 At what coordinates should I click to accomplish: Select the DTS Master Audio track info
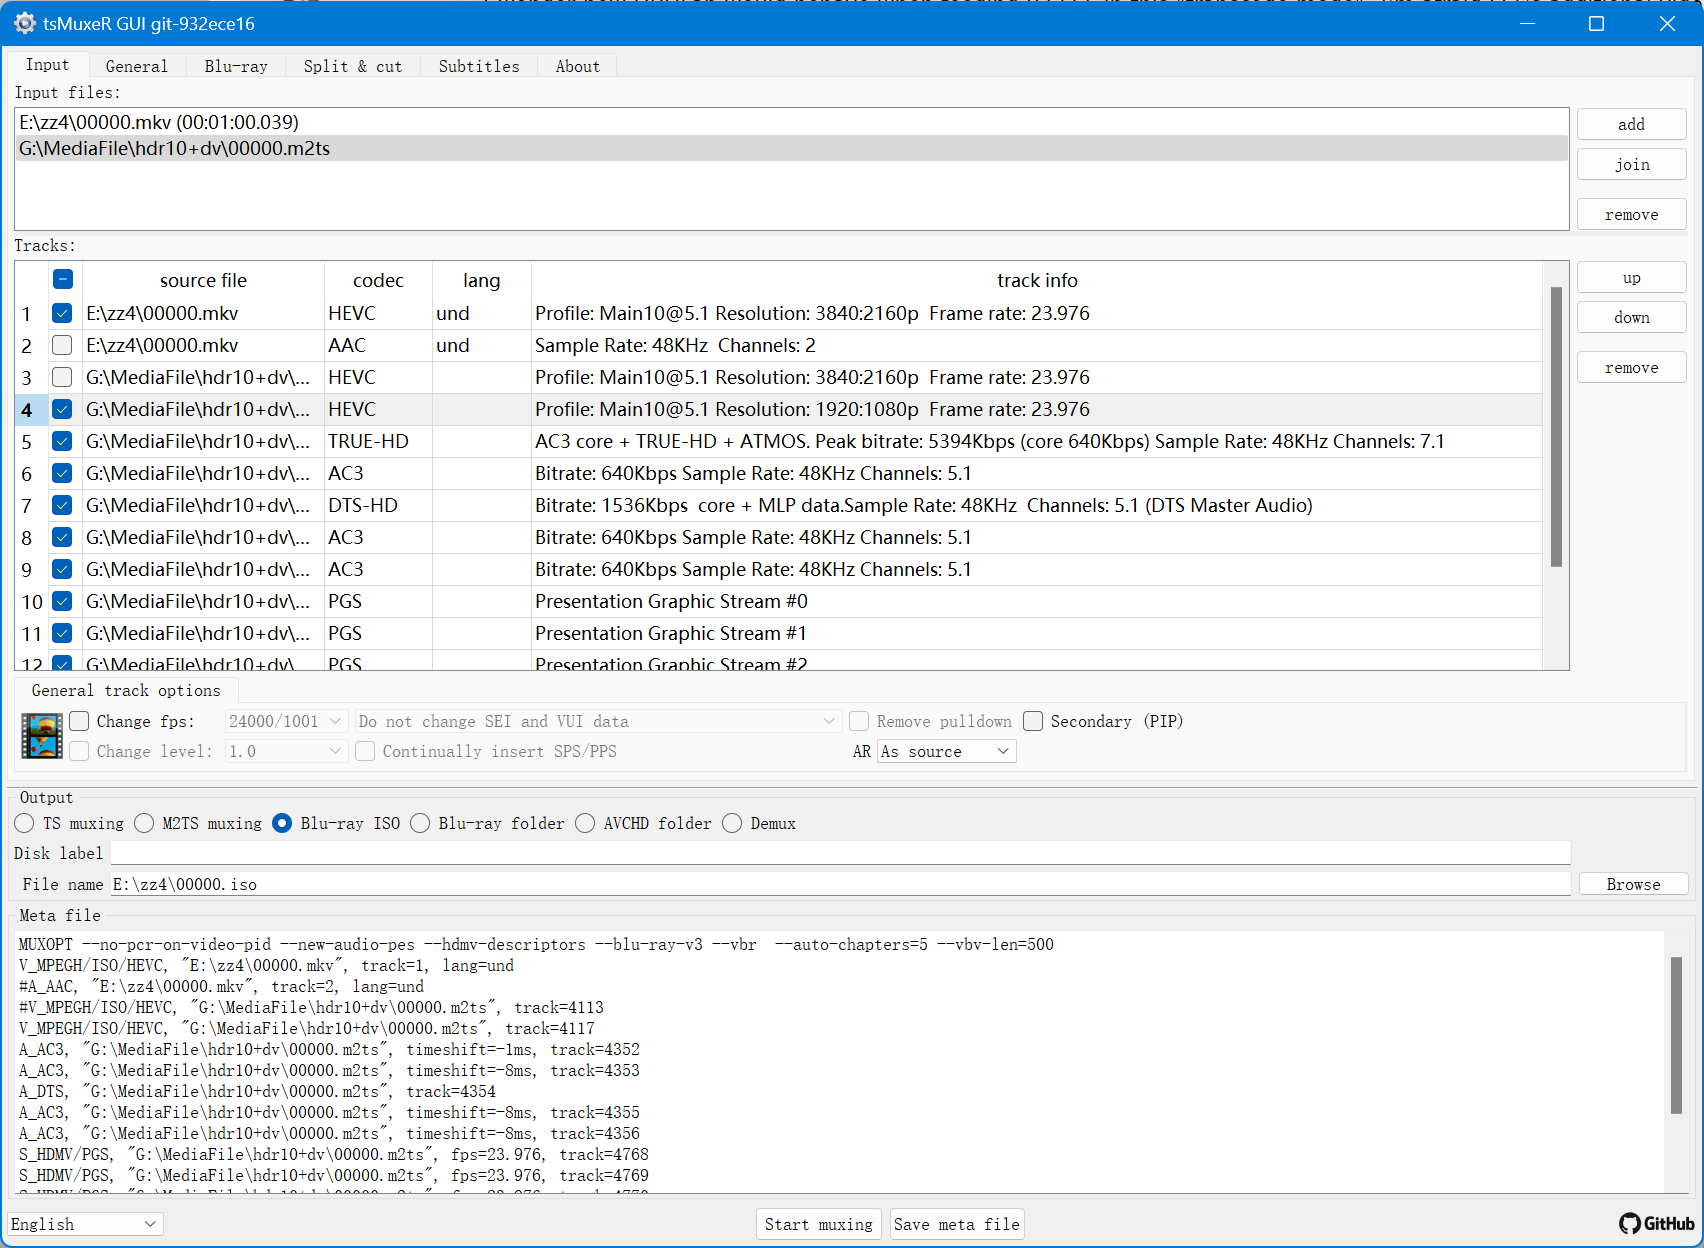(x=1037, y=505)
